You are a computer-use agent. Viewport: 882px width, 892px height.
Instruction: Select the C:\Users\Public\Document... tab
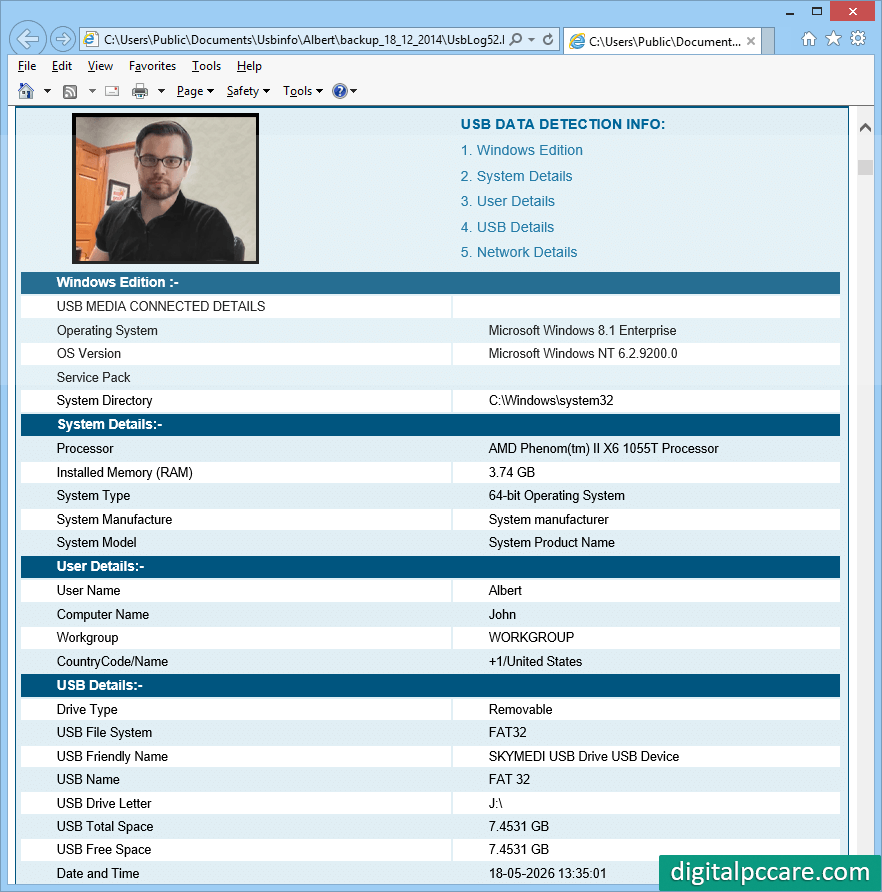pos(662,41)
